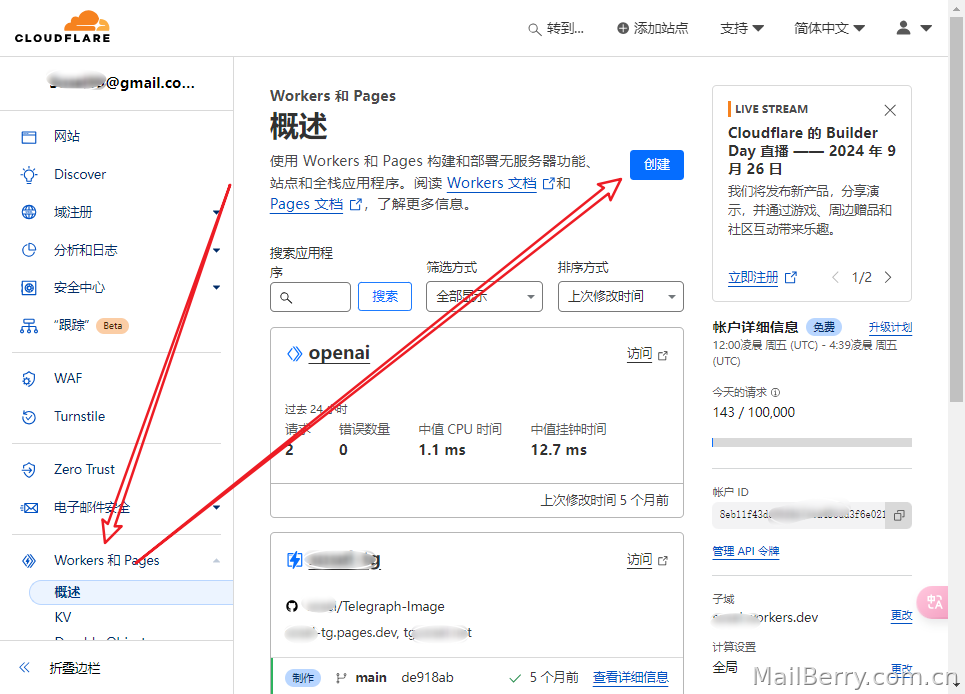Click the Pages project lightning icon
Image resolution: width=965 pixels, height=694 pixels.
point(295,560)
